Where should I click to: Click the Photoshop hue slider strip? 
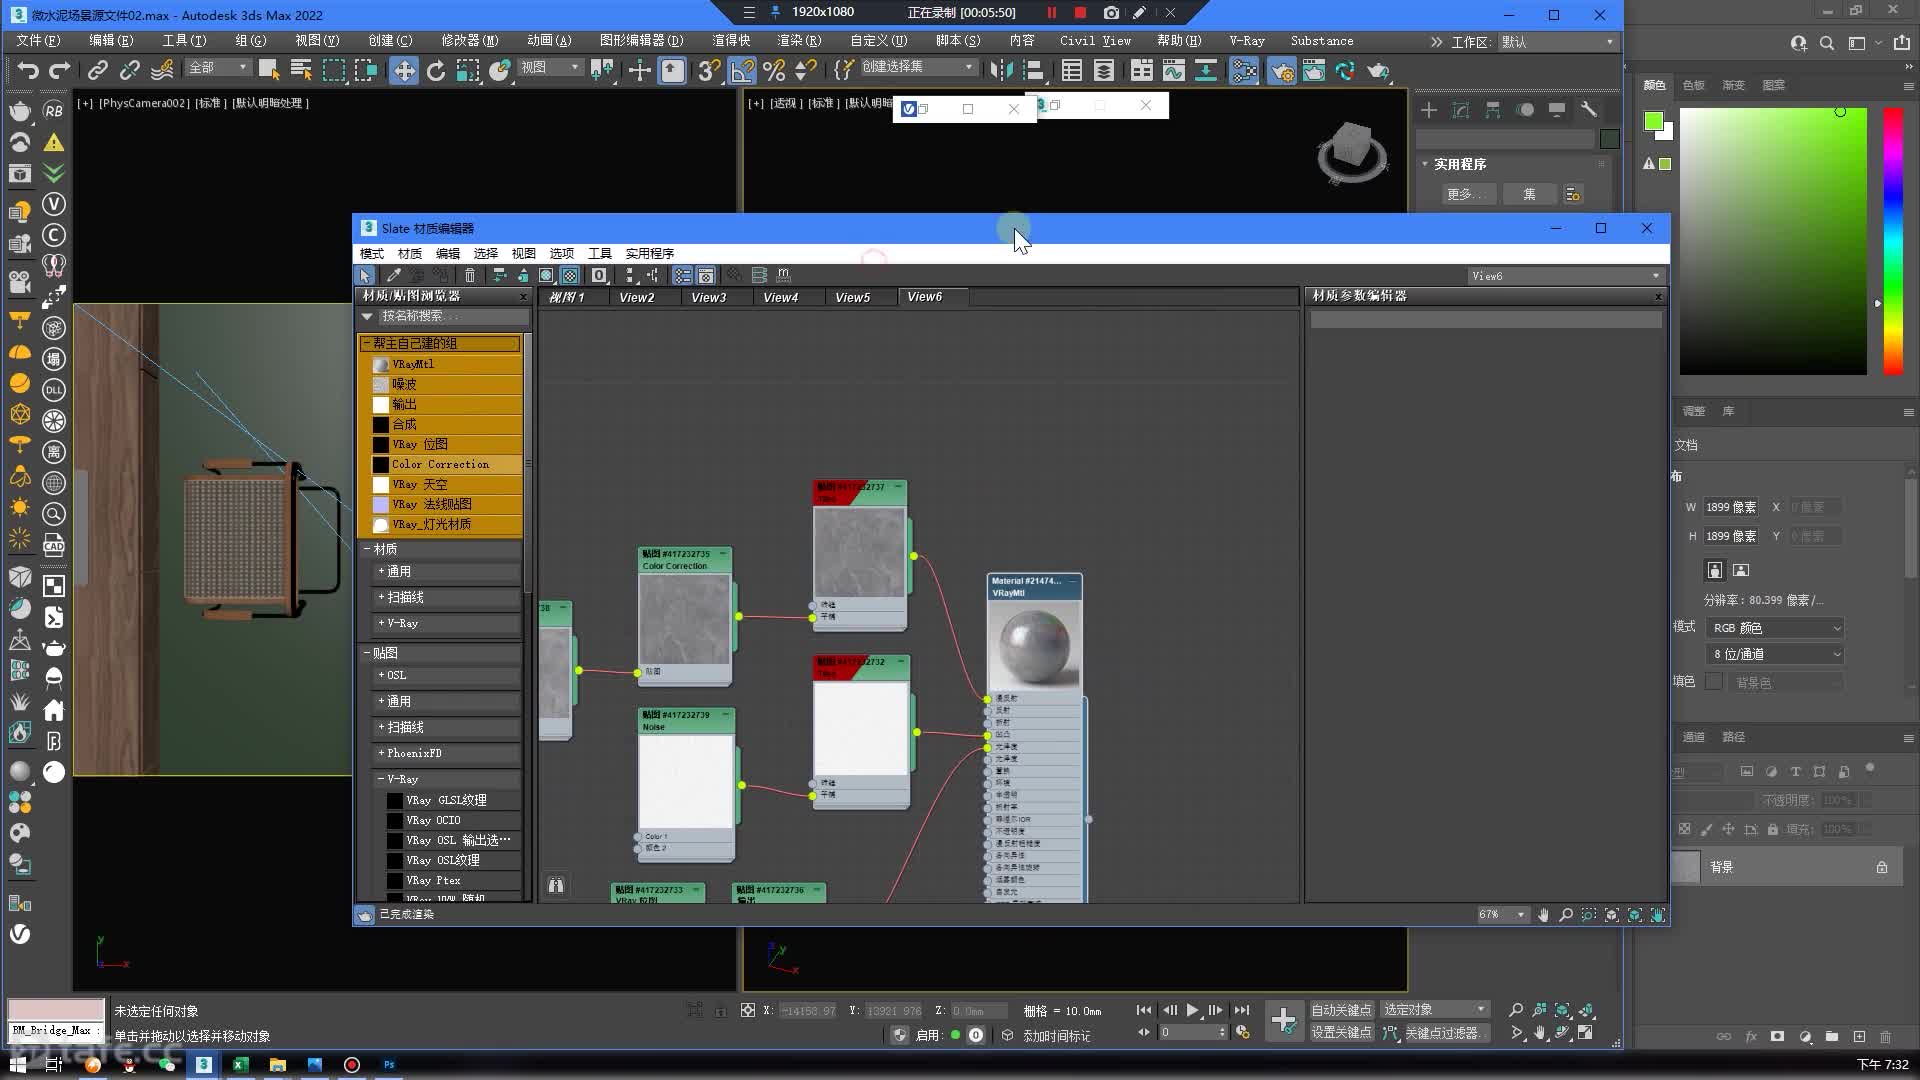click(1893, 241)
